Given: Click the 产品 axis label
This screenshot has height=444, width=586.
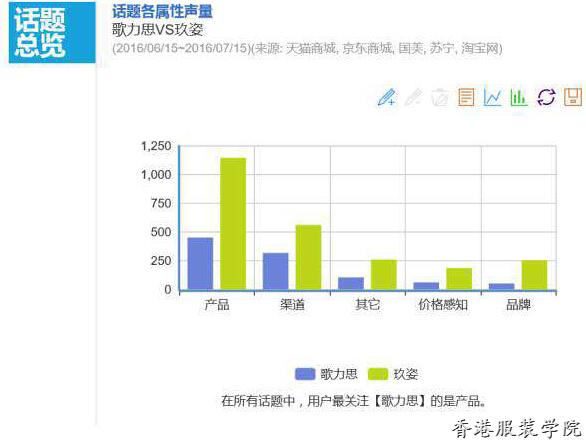Looking at the screenshot, I should tap(217, 305).
